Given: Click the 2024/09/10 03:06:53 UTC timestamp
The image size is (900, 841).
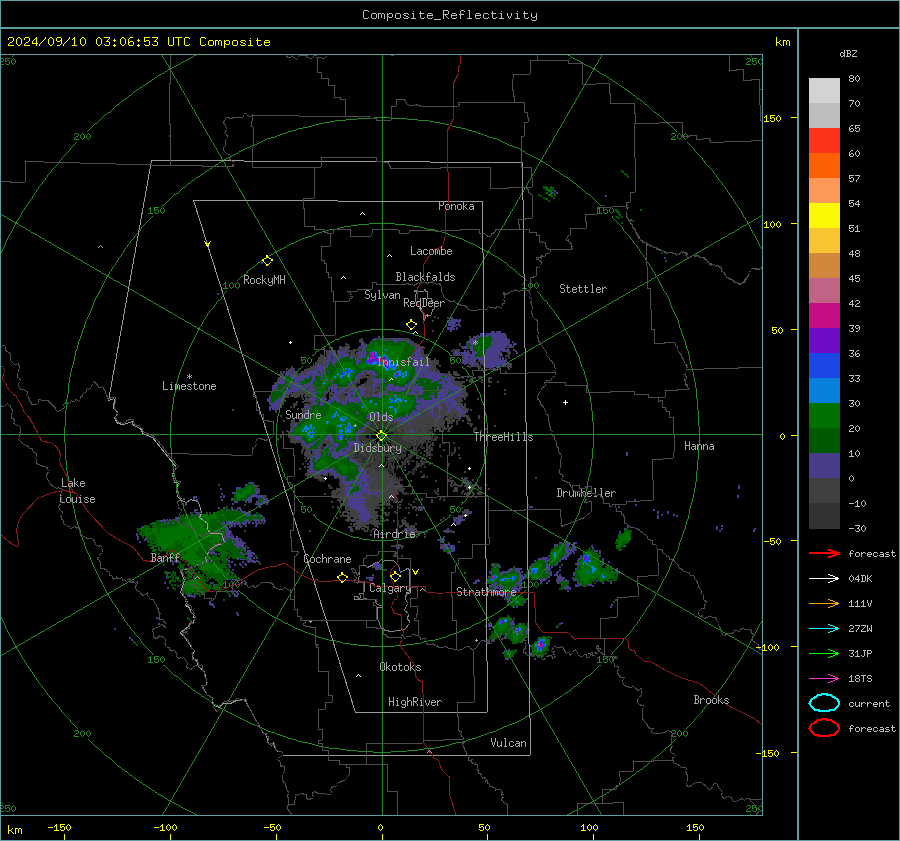Looking at the screenshot, I should (139, 42).
